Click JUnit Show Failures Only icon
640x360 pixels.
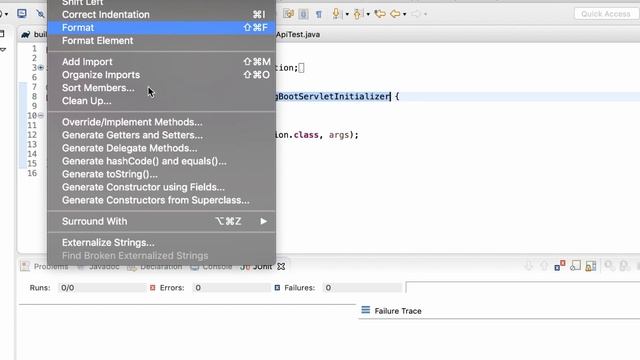pos(560,266)
